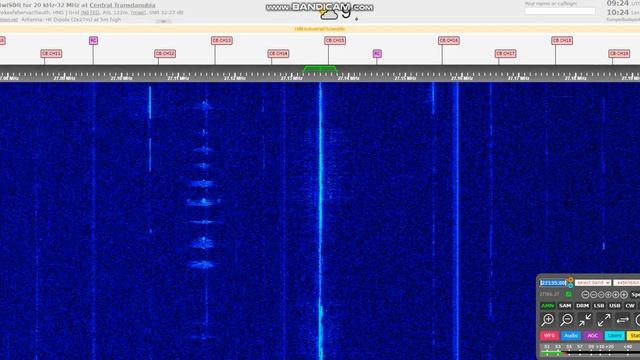Select LSB demodulation mode
Viewport: 640px width, 360px height.
point(599,306)
